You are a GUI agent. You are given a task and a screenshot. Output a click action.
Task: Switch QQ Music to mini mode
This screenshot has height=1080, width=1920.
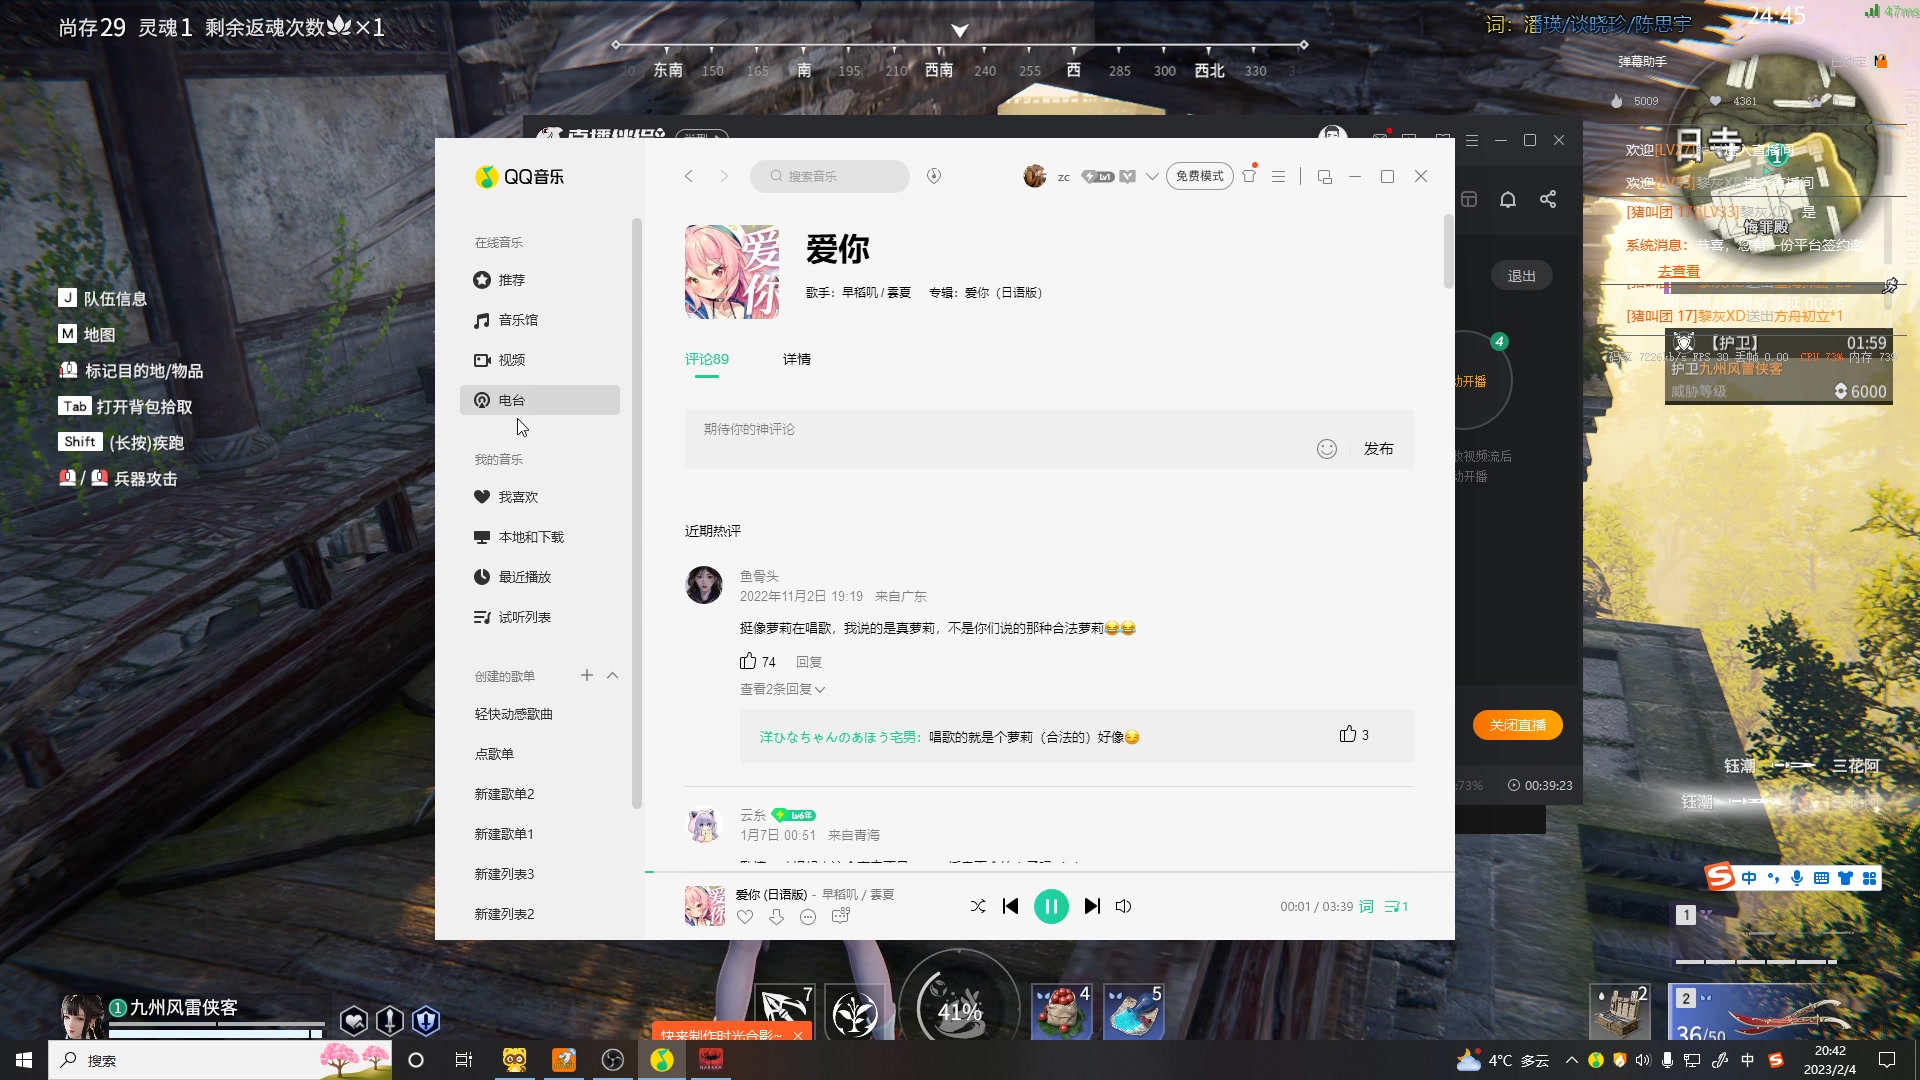[1325, 176]
